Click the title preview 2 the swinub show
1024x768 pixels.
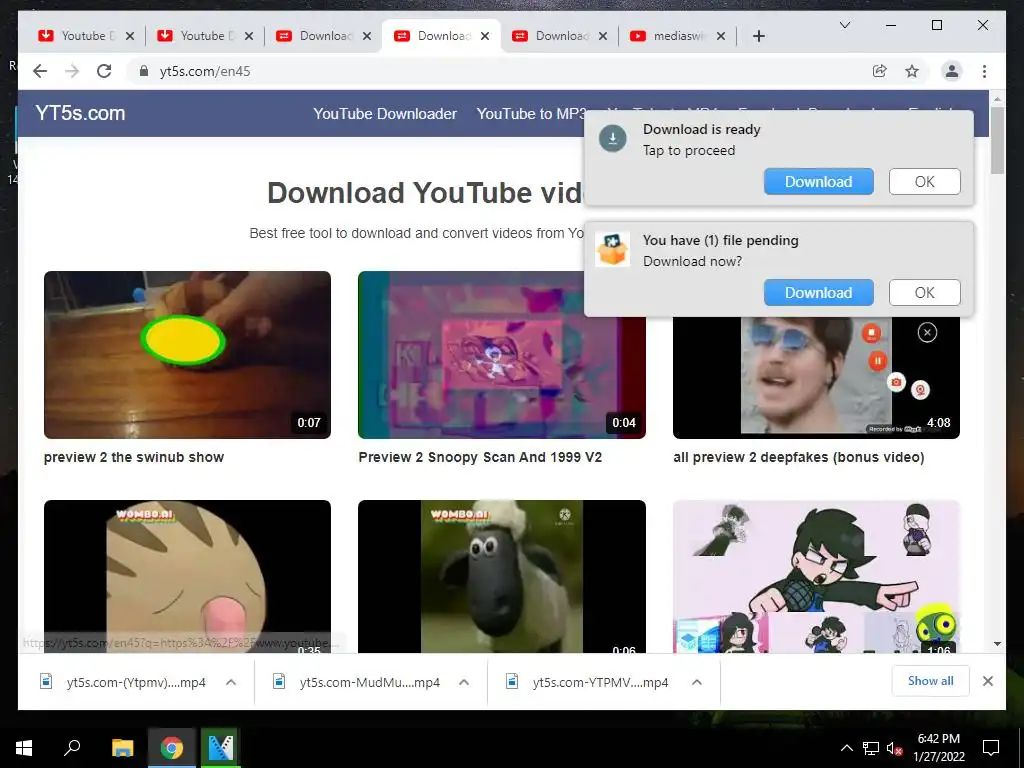pos(134,457)
